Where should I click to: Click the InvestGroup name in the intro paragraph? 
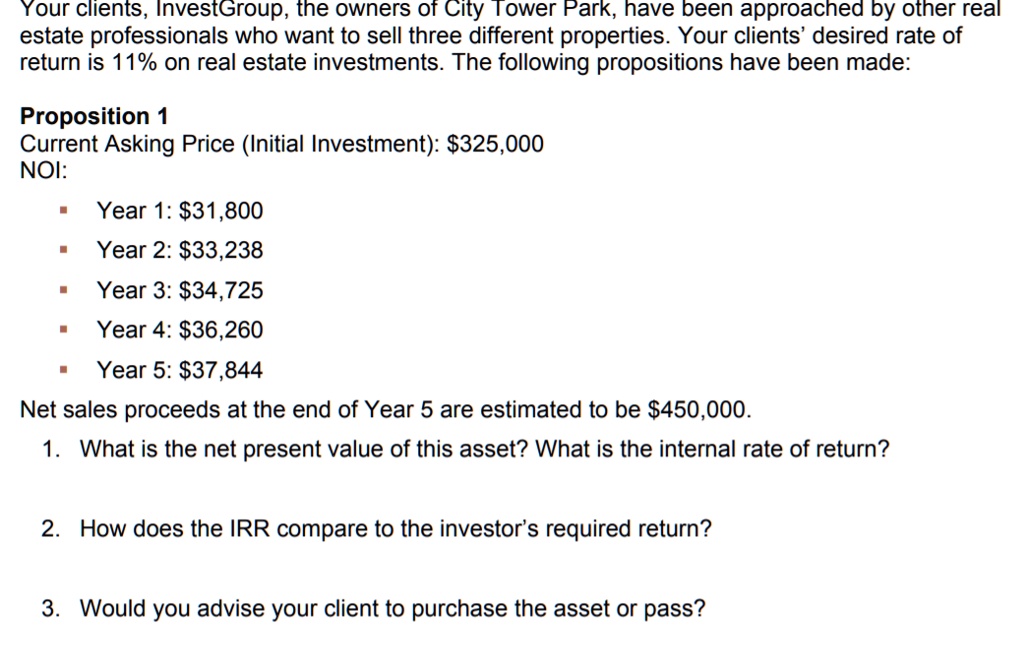click(x=217, y=10)
